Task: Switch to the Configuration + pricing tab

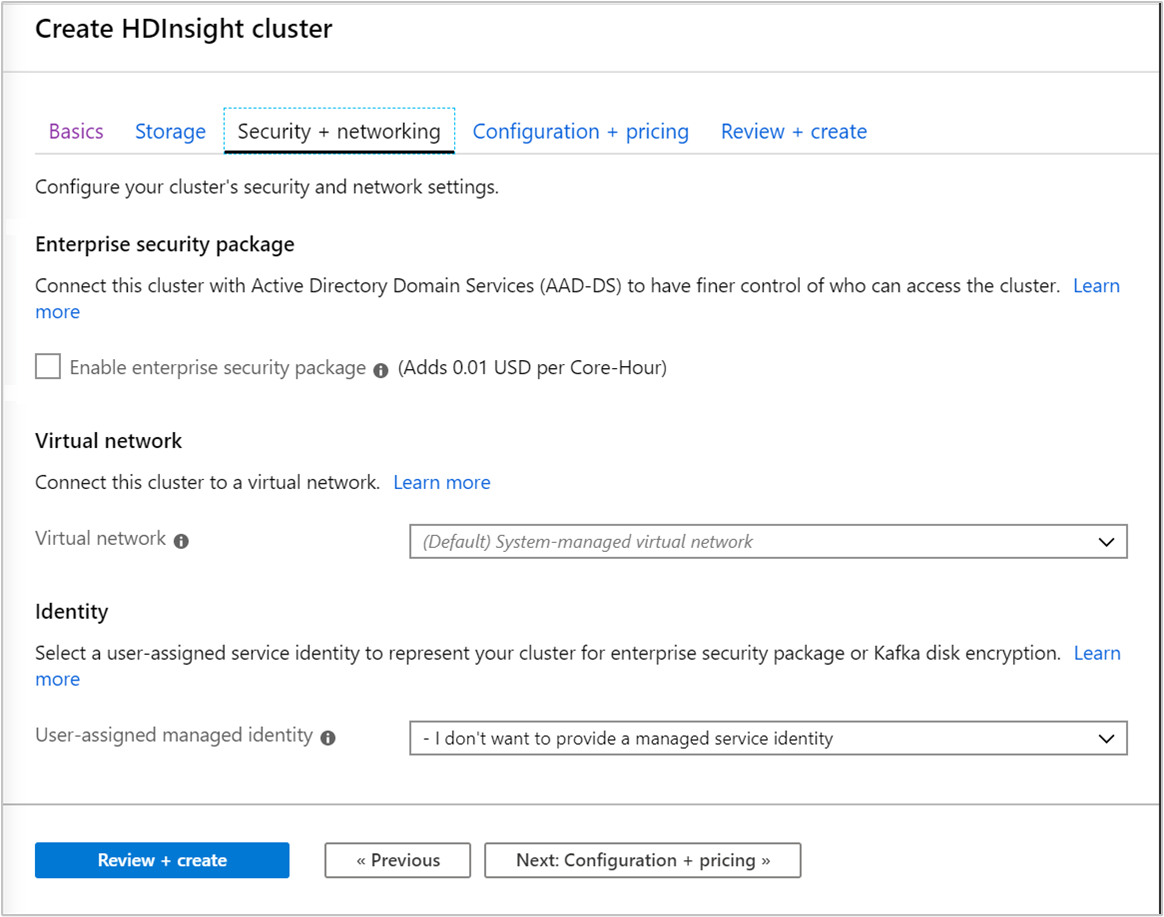Action: click(580, 131)
